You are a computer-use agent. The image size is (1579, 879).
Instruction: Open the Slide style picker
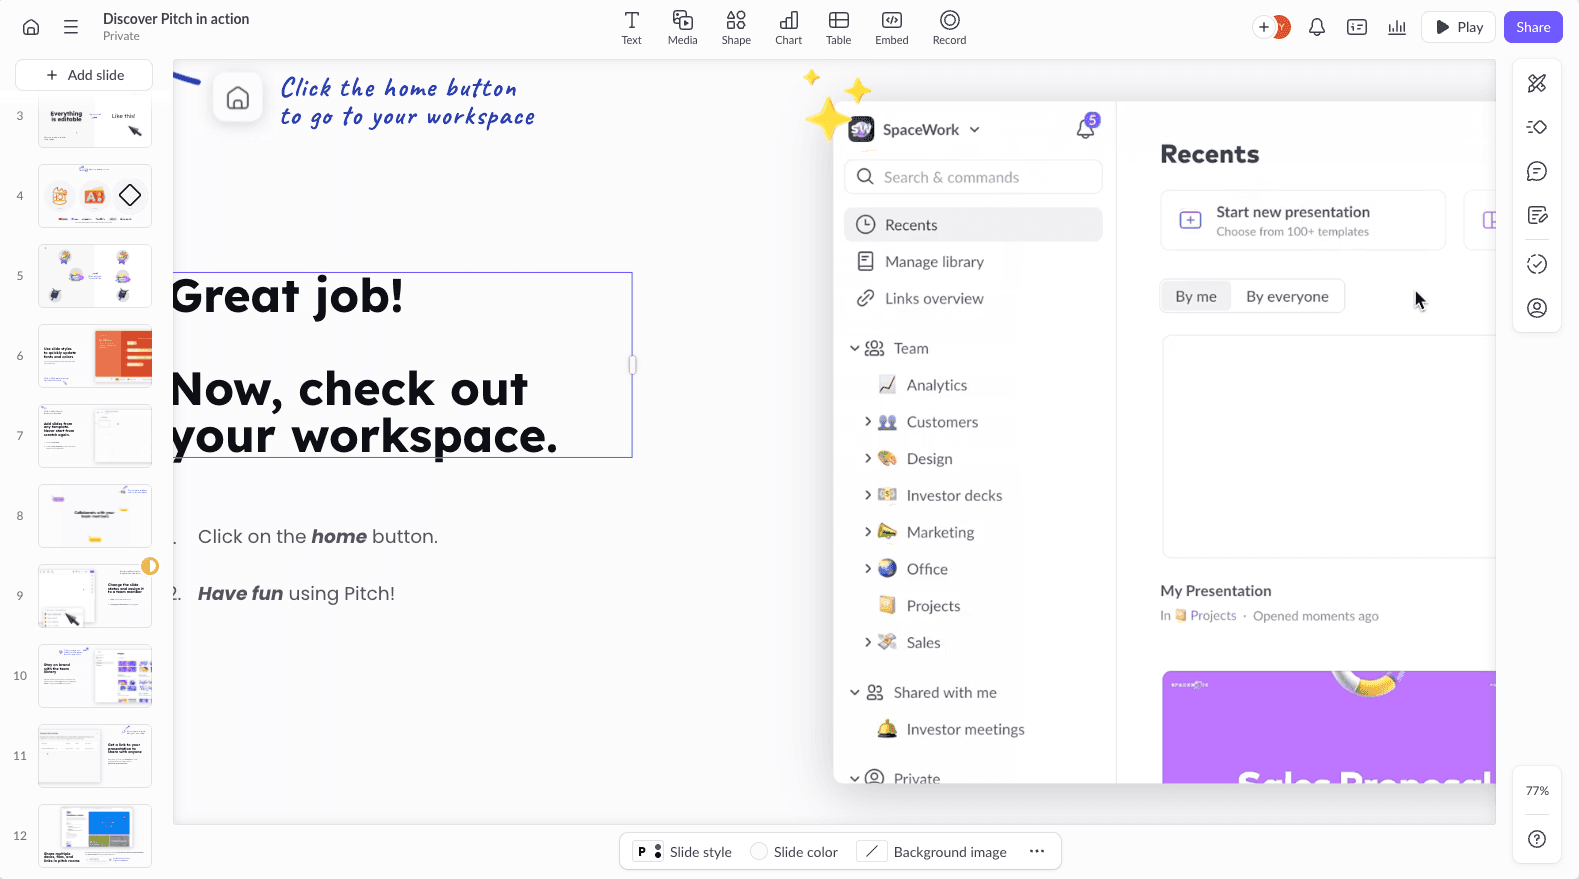tap(683, 852)
